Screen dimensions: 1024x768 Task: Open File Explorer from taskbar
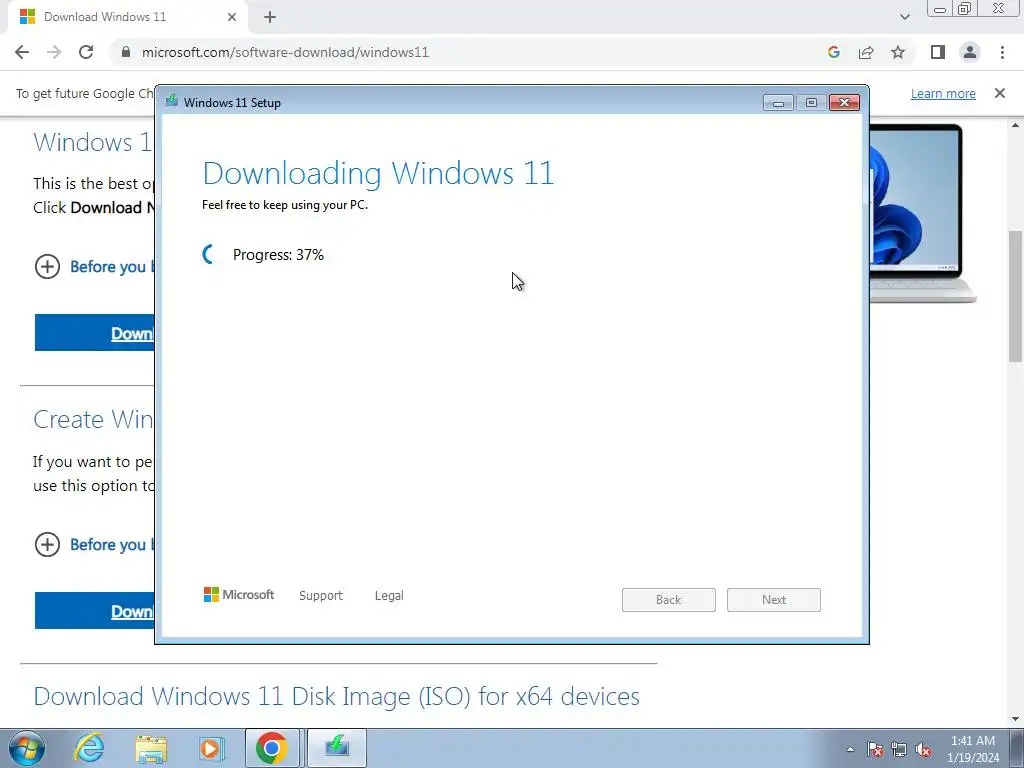[151, 748]
